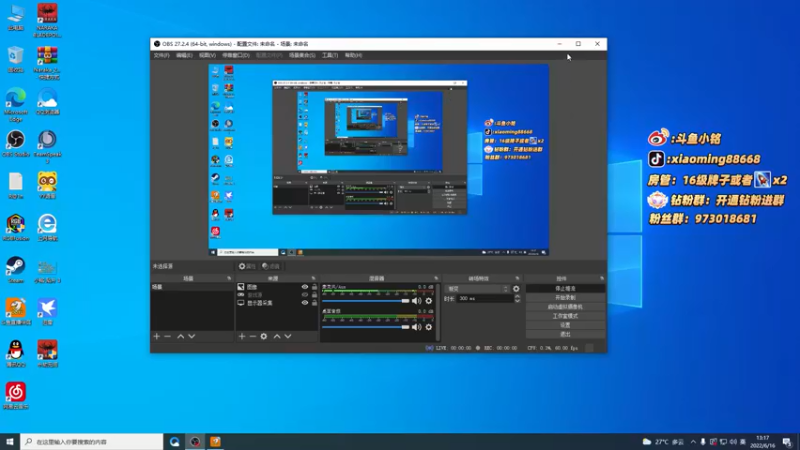Pop out the Audio Mixer dock panel
Viewport: 800px width, 450px height.
click(436, 279)
